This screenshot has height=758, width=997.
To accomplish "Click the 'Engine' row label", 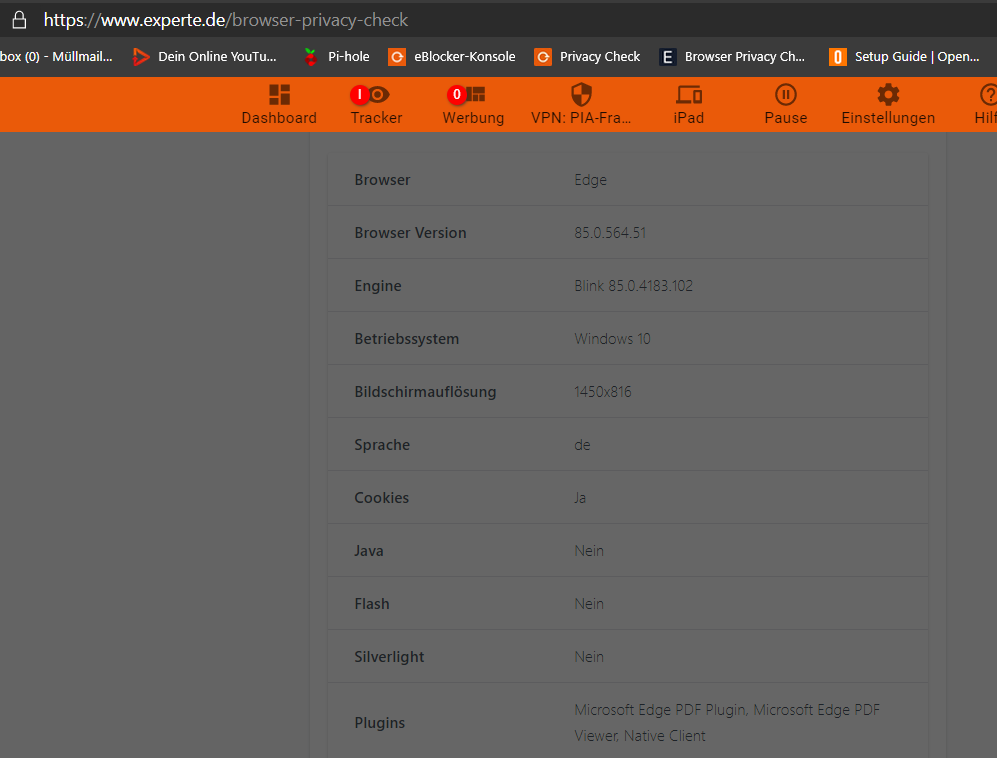I will coord(378,286).
